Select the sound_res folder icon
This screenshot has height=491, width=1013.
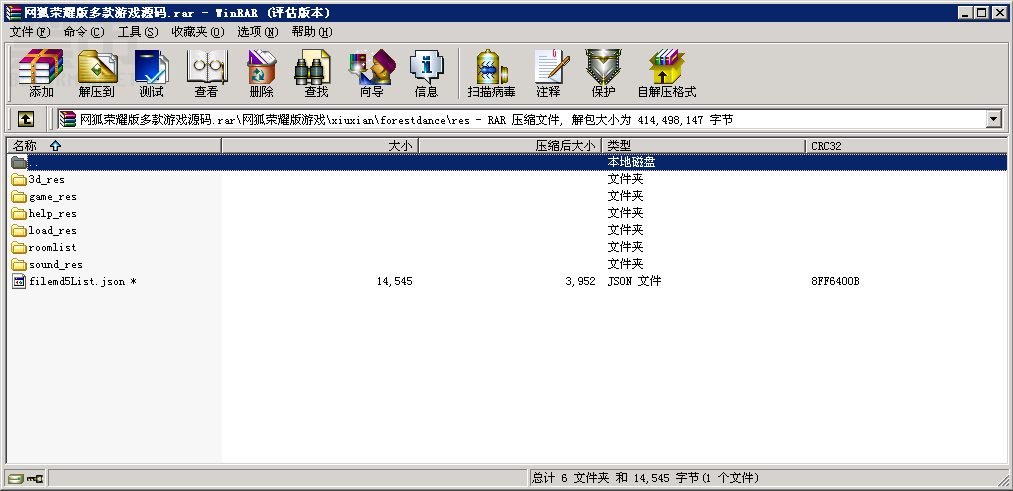pyautogui.click(x=19, y=264)
